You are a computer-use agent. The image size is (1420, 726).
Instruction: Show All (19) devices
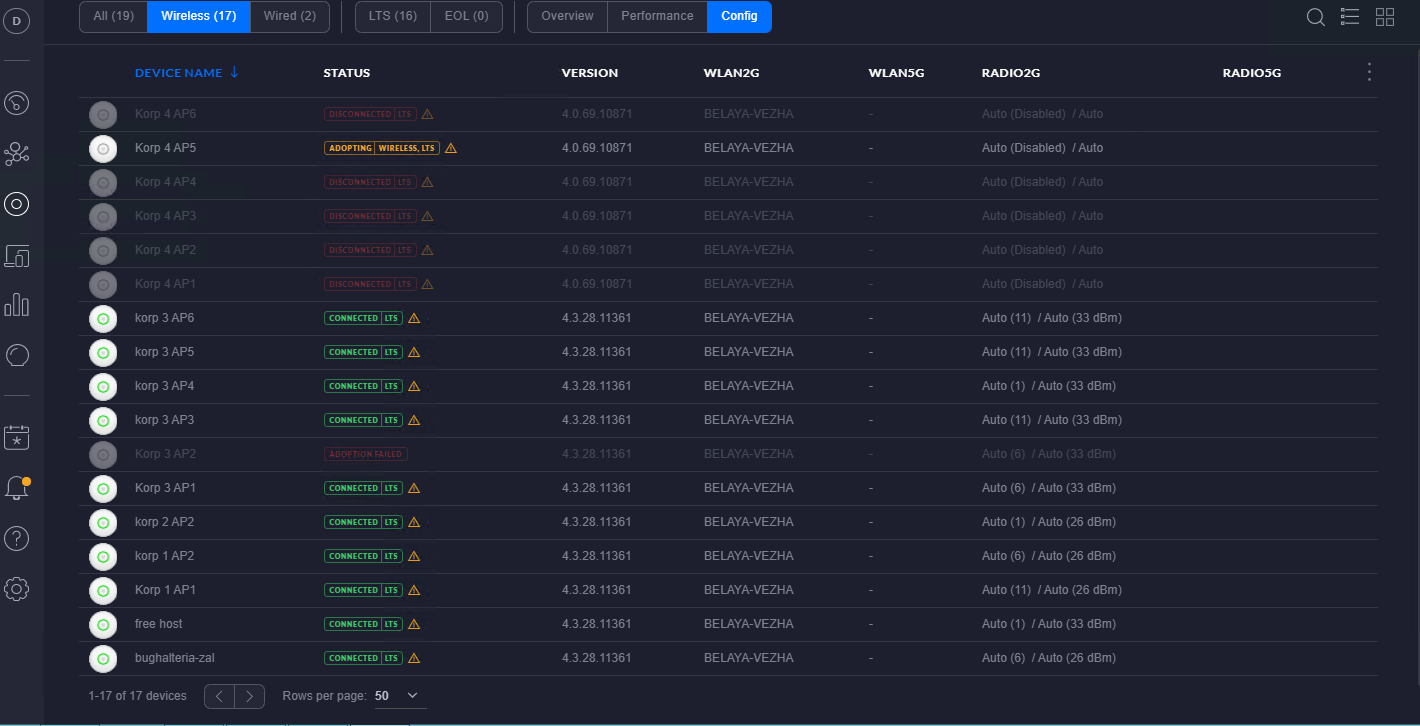coord(113,16)
